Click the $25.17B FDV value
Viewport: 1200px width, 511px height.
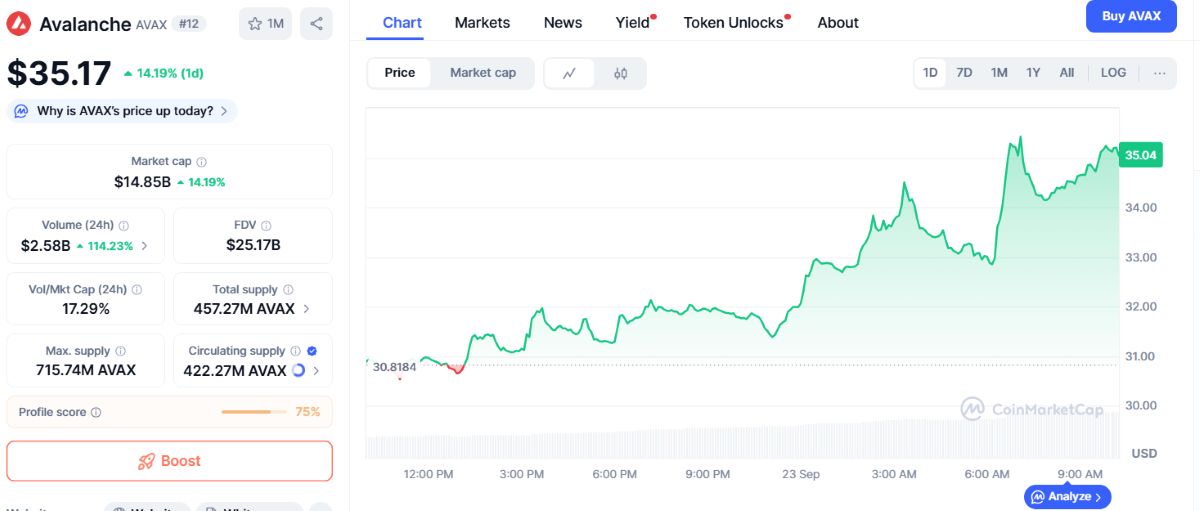253,245
